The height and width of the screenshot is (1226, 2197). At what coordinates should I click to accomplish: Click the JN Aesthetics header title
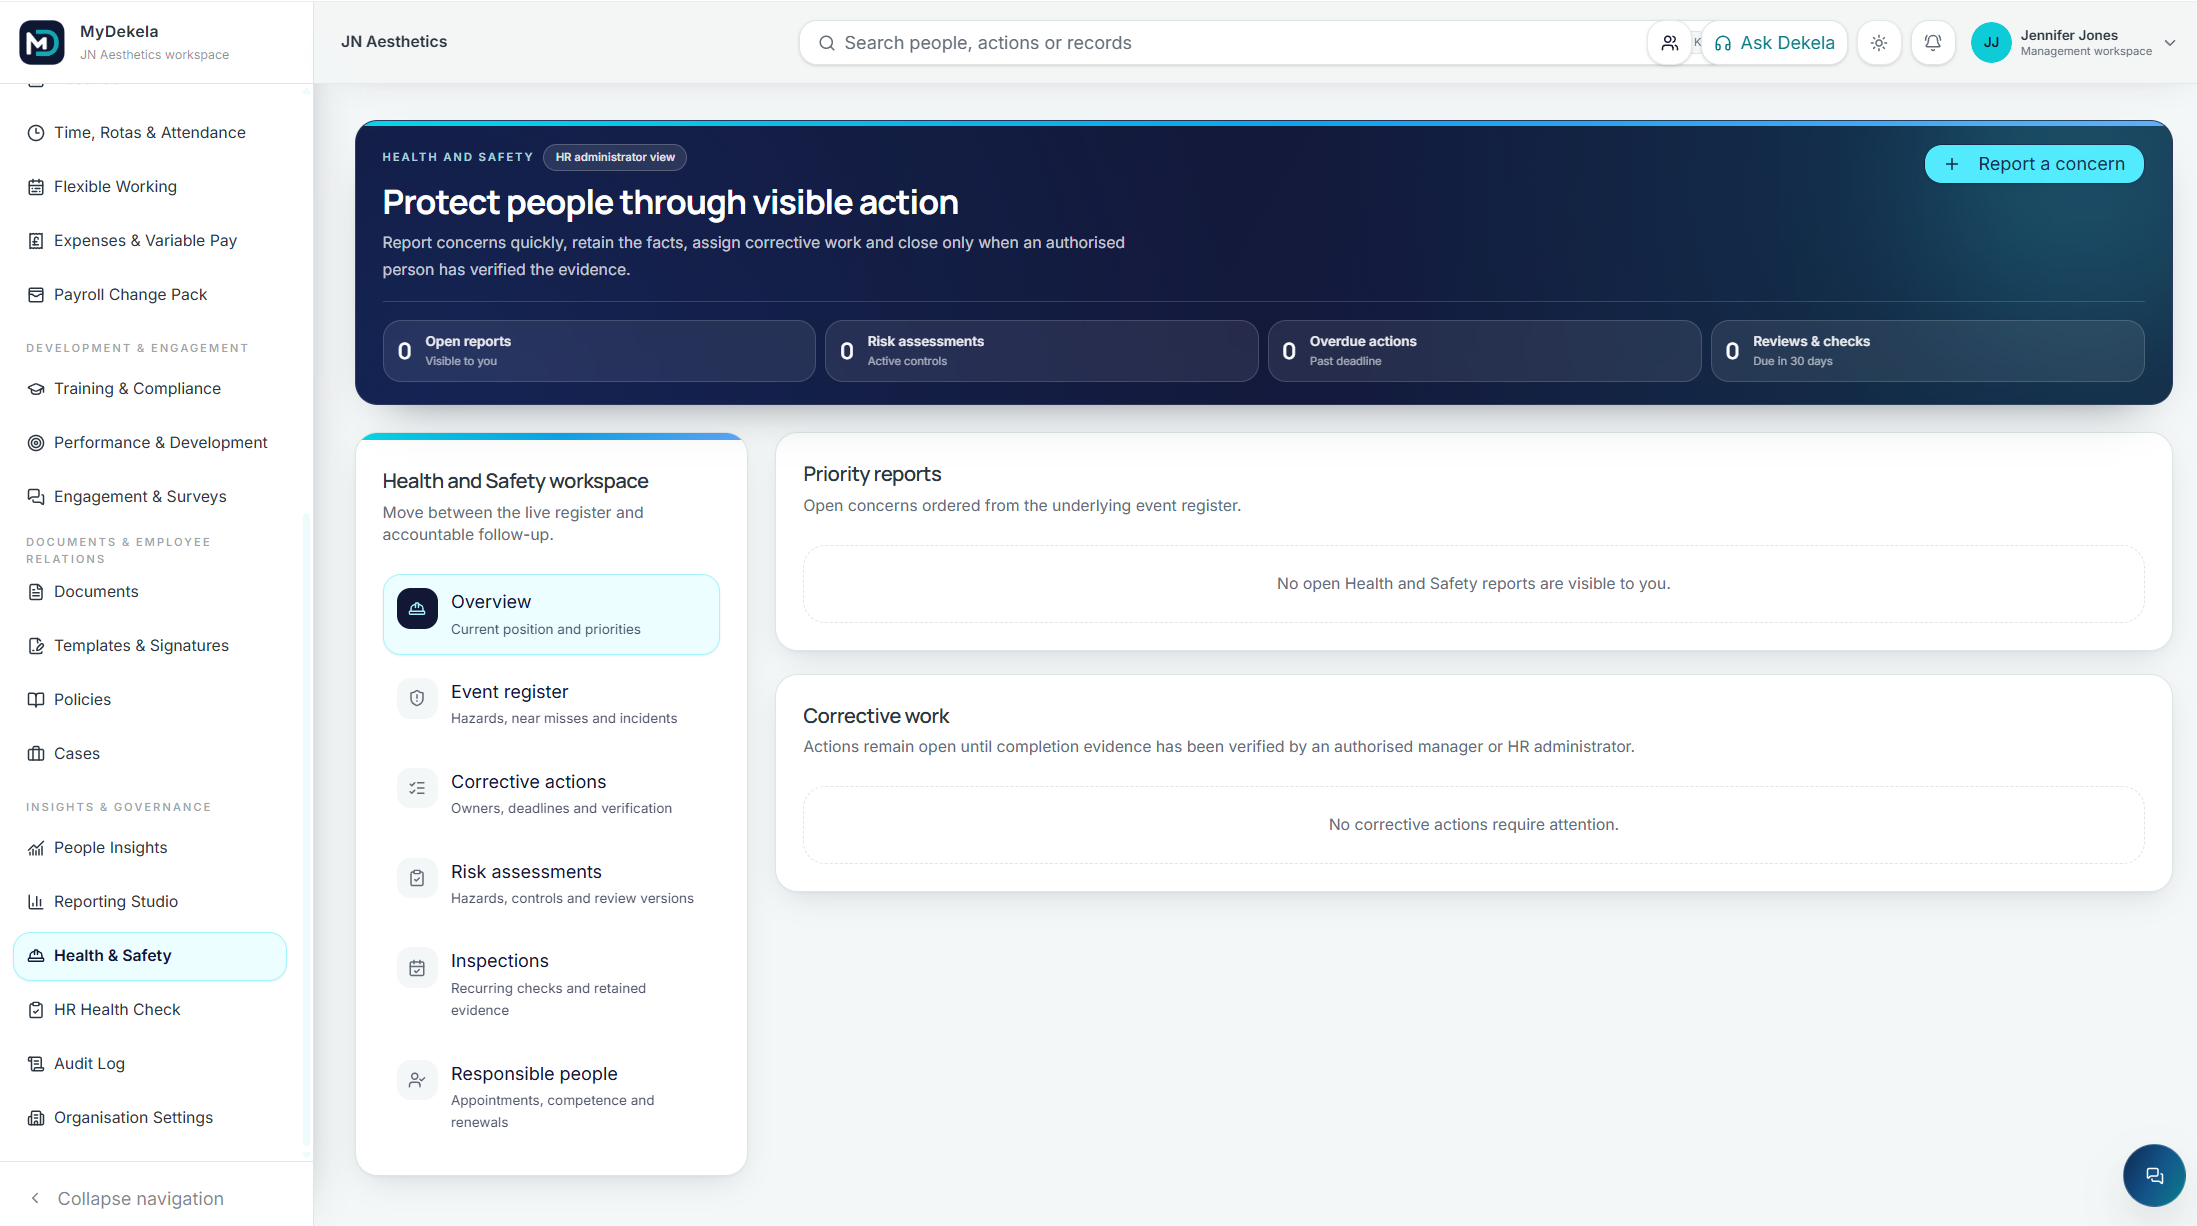click(394, 42)
